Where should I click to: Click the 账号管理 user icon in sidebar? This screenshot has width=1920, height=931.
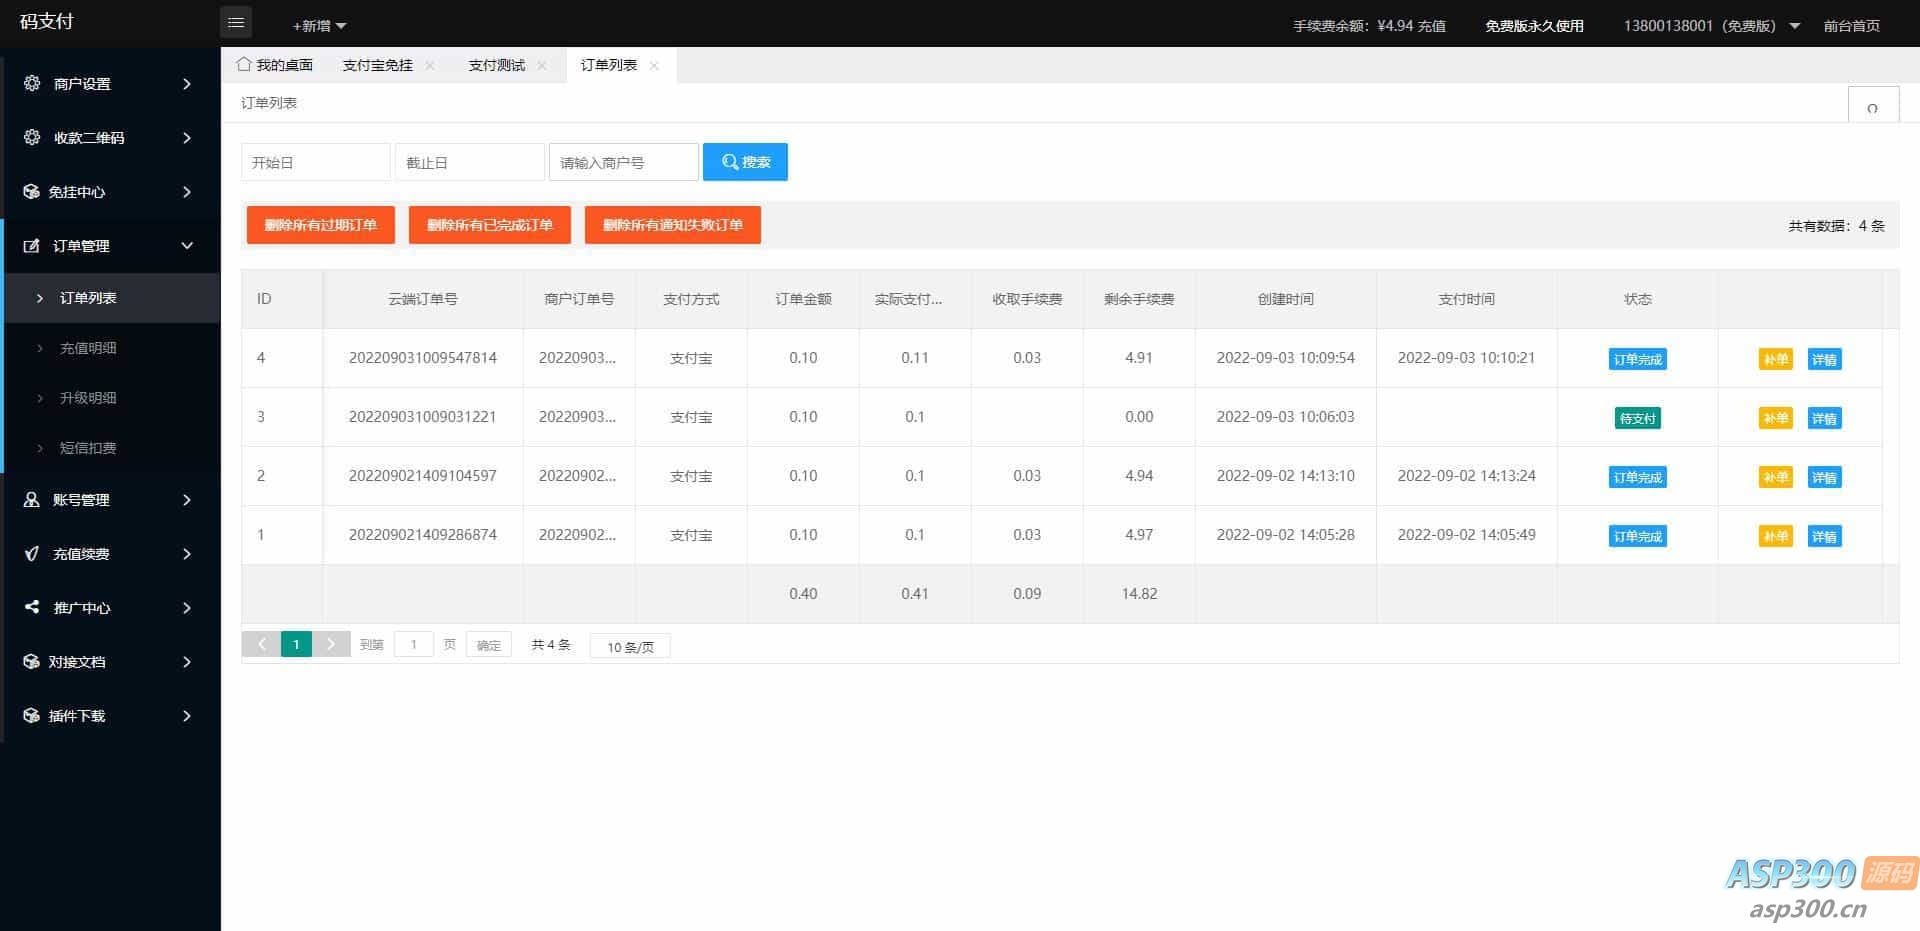pos(32,499)
